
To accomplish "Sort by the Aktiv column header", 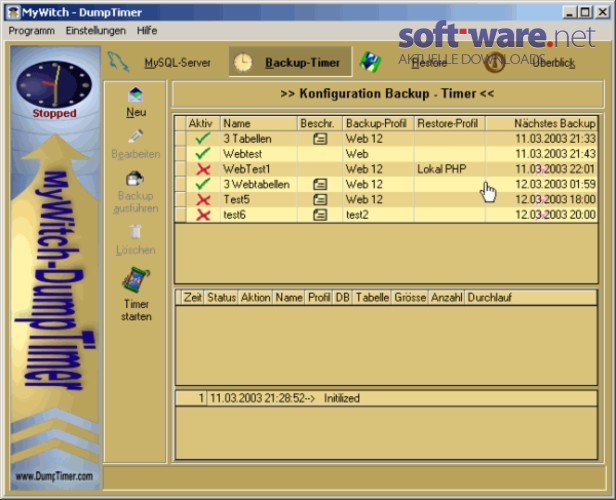I will pos(203,123).
